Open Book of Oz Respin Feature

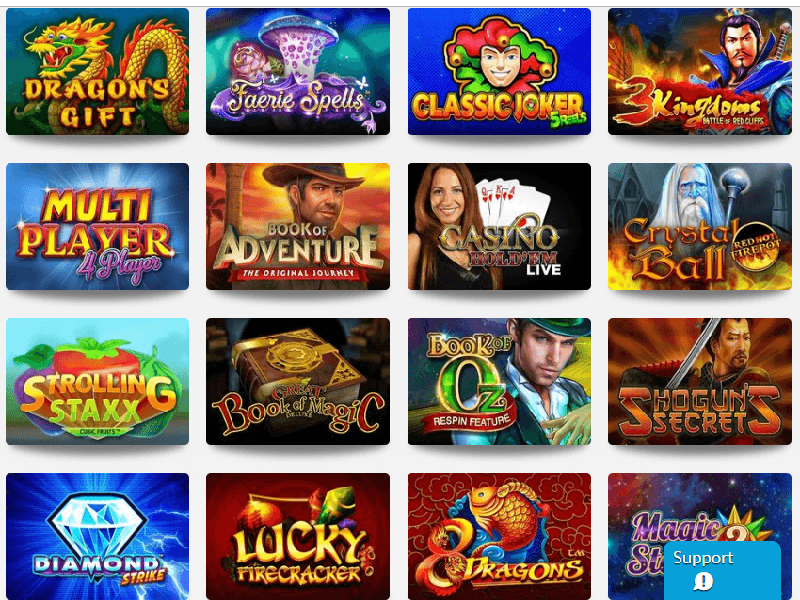499,382
